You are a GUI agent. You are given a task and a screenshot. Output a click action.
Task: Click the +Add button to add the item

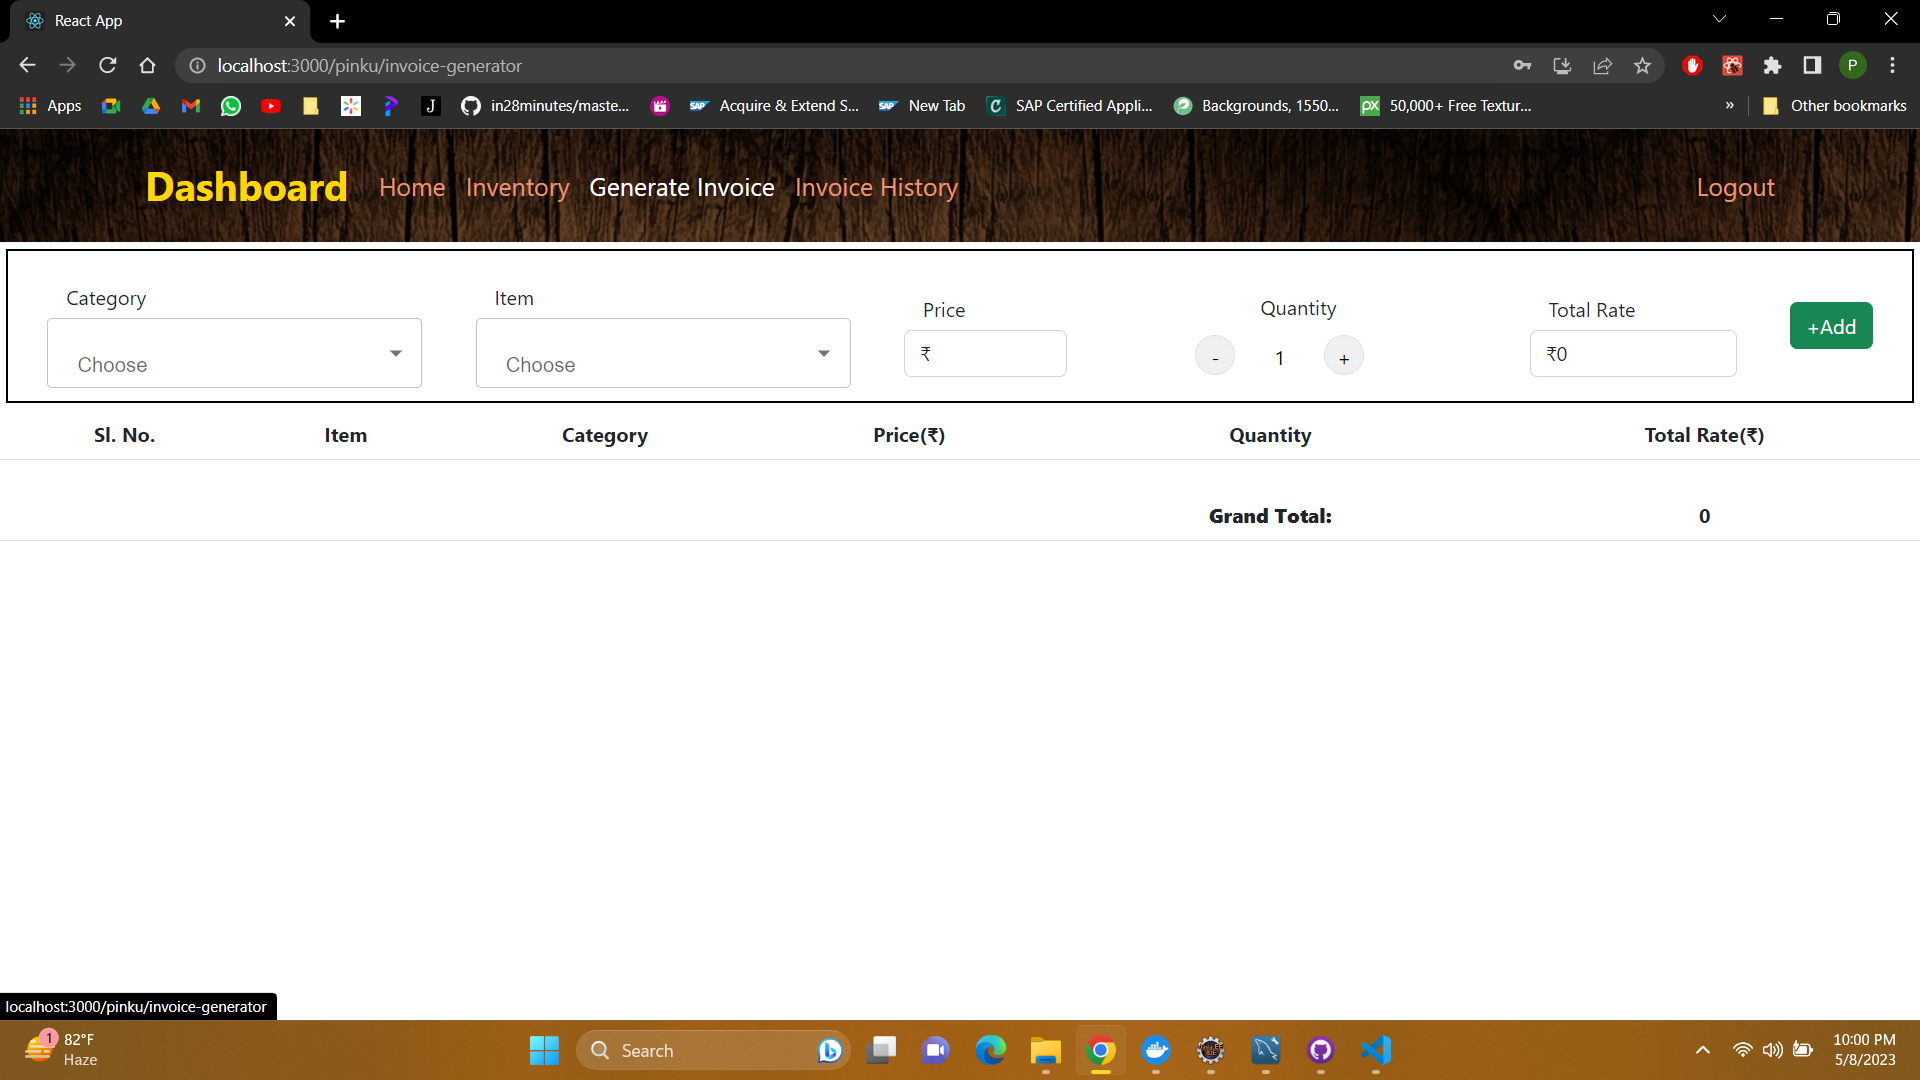tap(1831, 326)
